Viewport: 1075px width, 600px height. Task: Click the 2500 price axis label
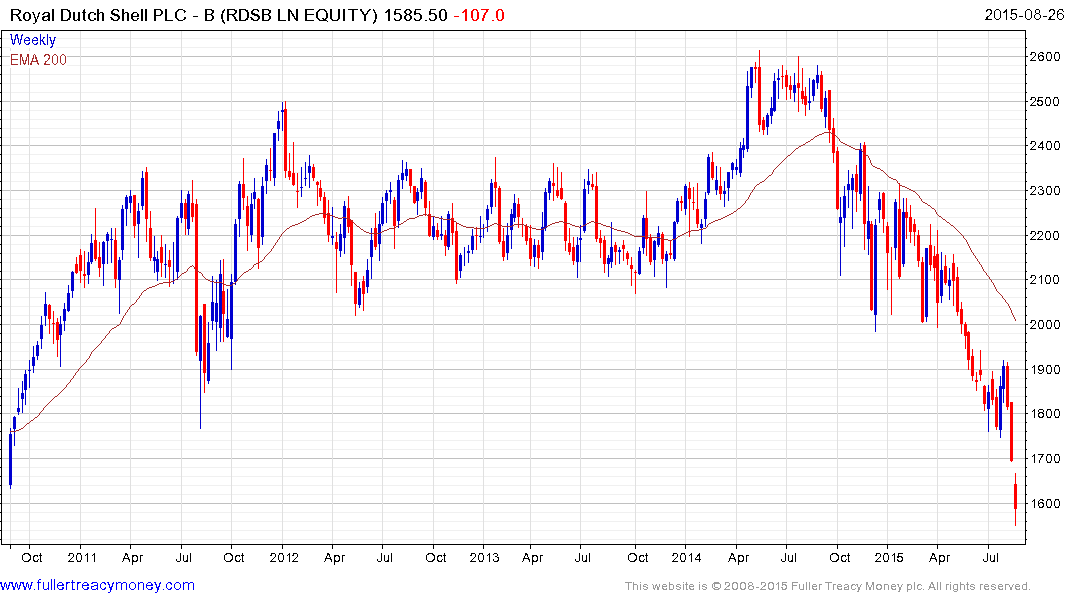[x=1045, y=101]
